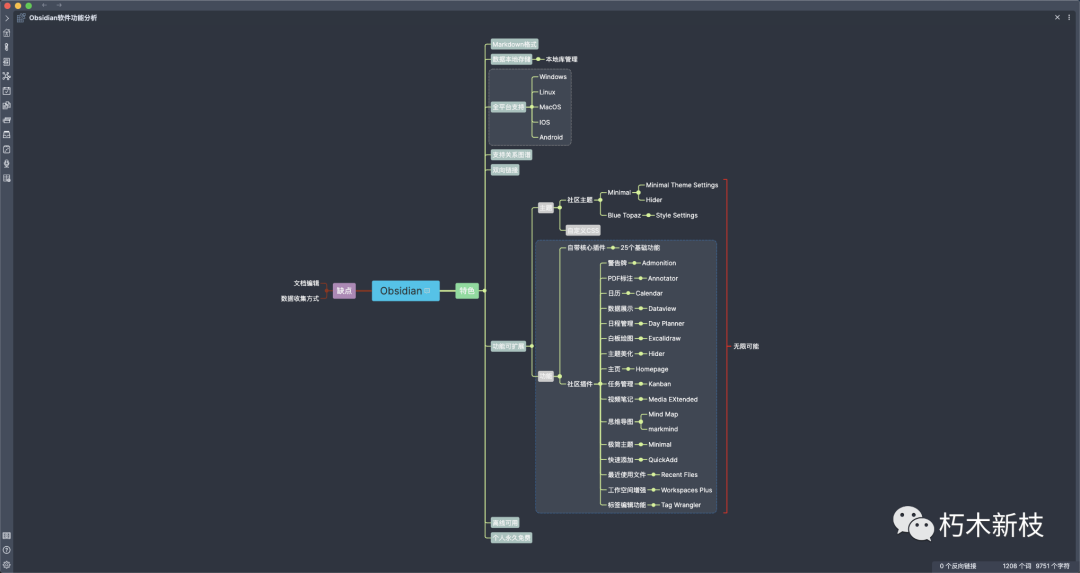Select the MacOS node
Image resolution: width=1080 pixels, height=573 pixels.
point(550,107)
